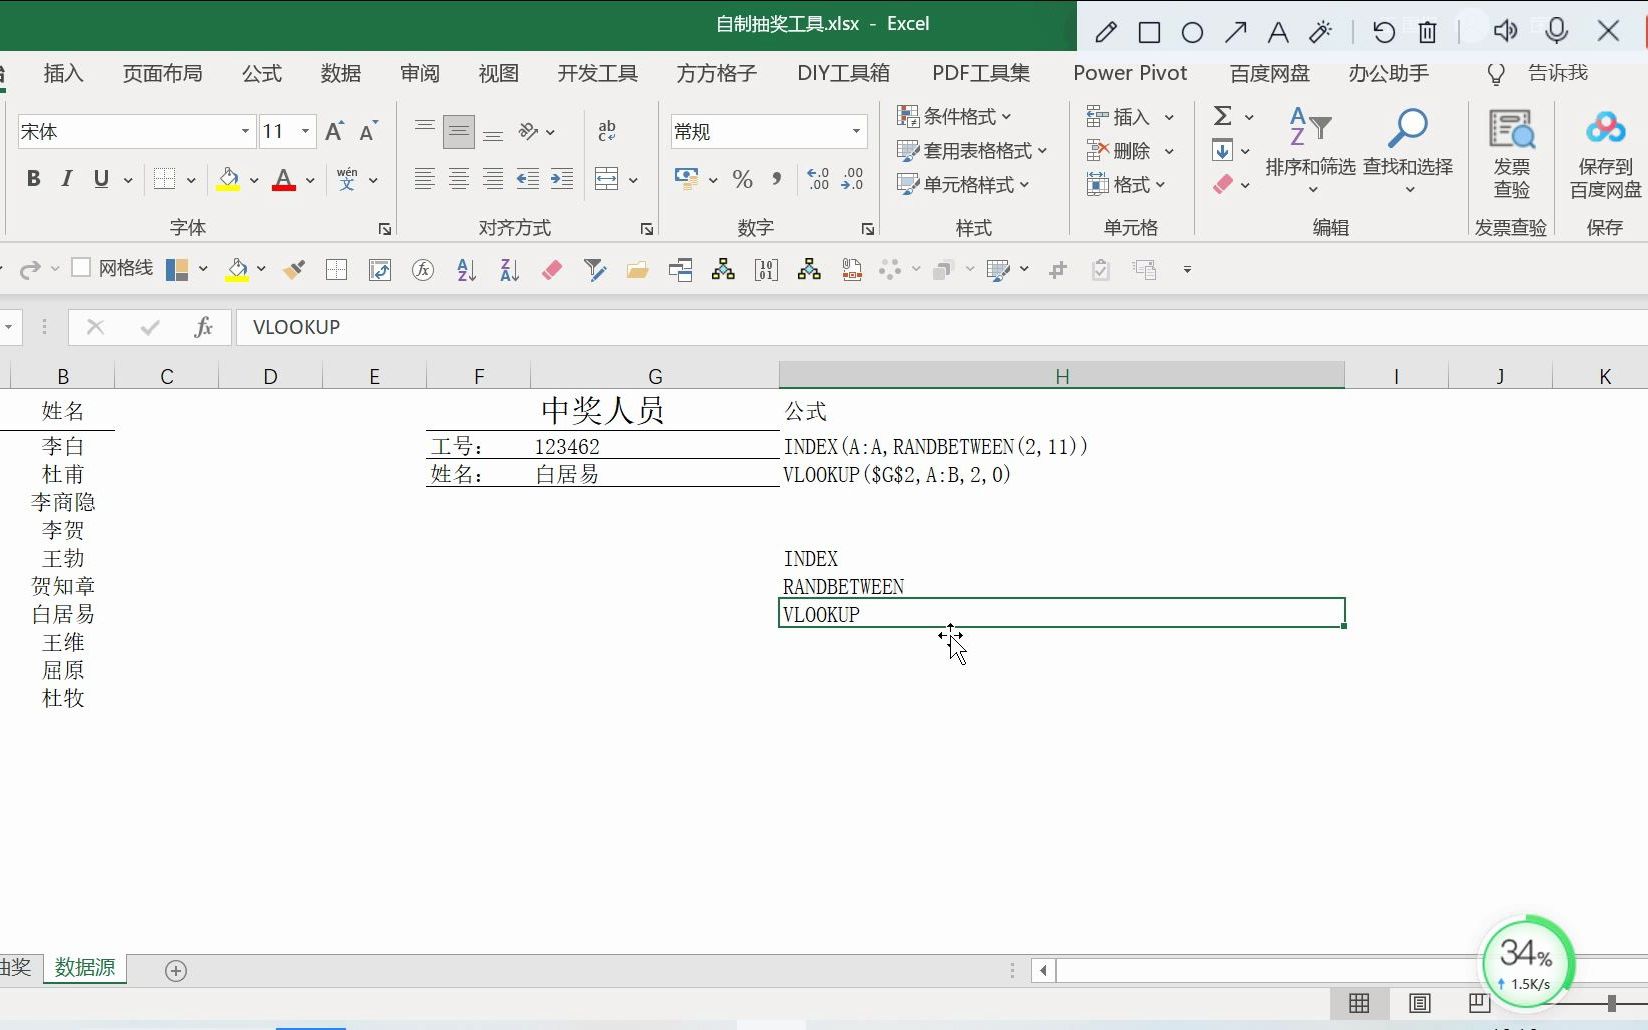This screenshot has width=1648, height=1030.
Task: Open the number format 常规 dropdown
Action: point(856,131)
